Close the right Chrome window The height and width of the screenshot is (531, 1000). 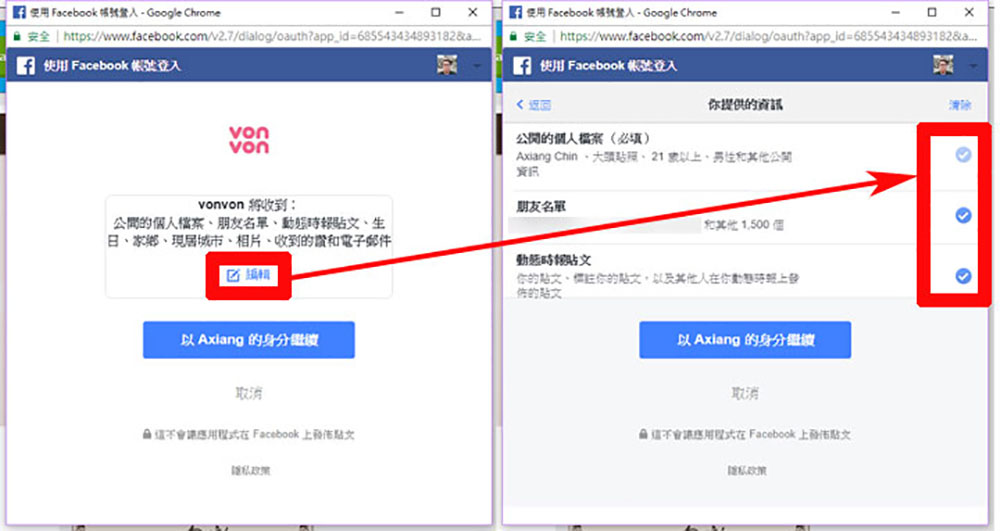coord(969,12)
